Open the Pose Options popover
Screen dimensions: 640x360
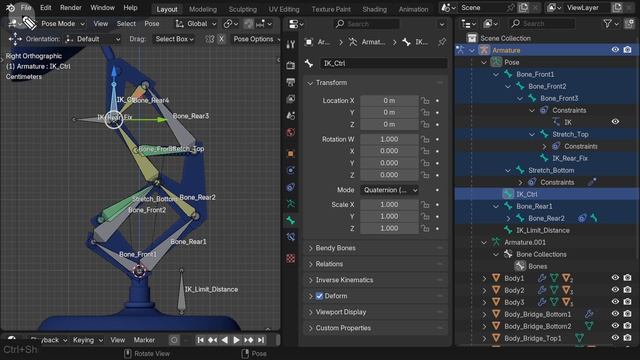256,39
